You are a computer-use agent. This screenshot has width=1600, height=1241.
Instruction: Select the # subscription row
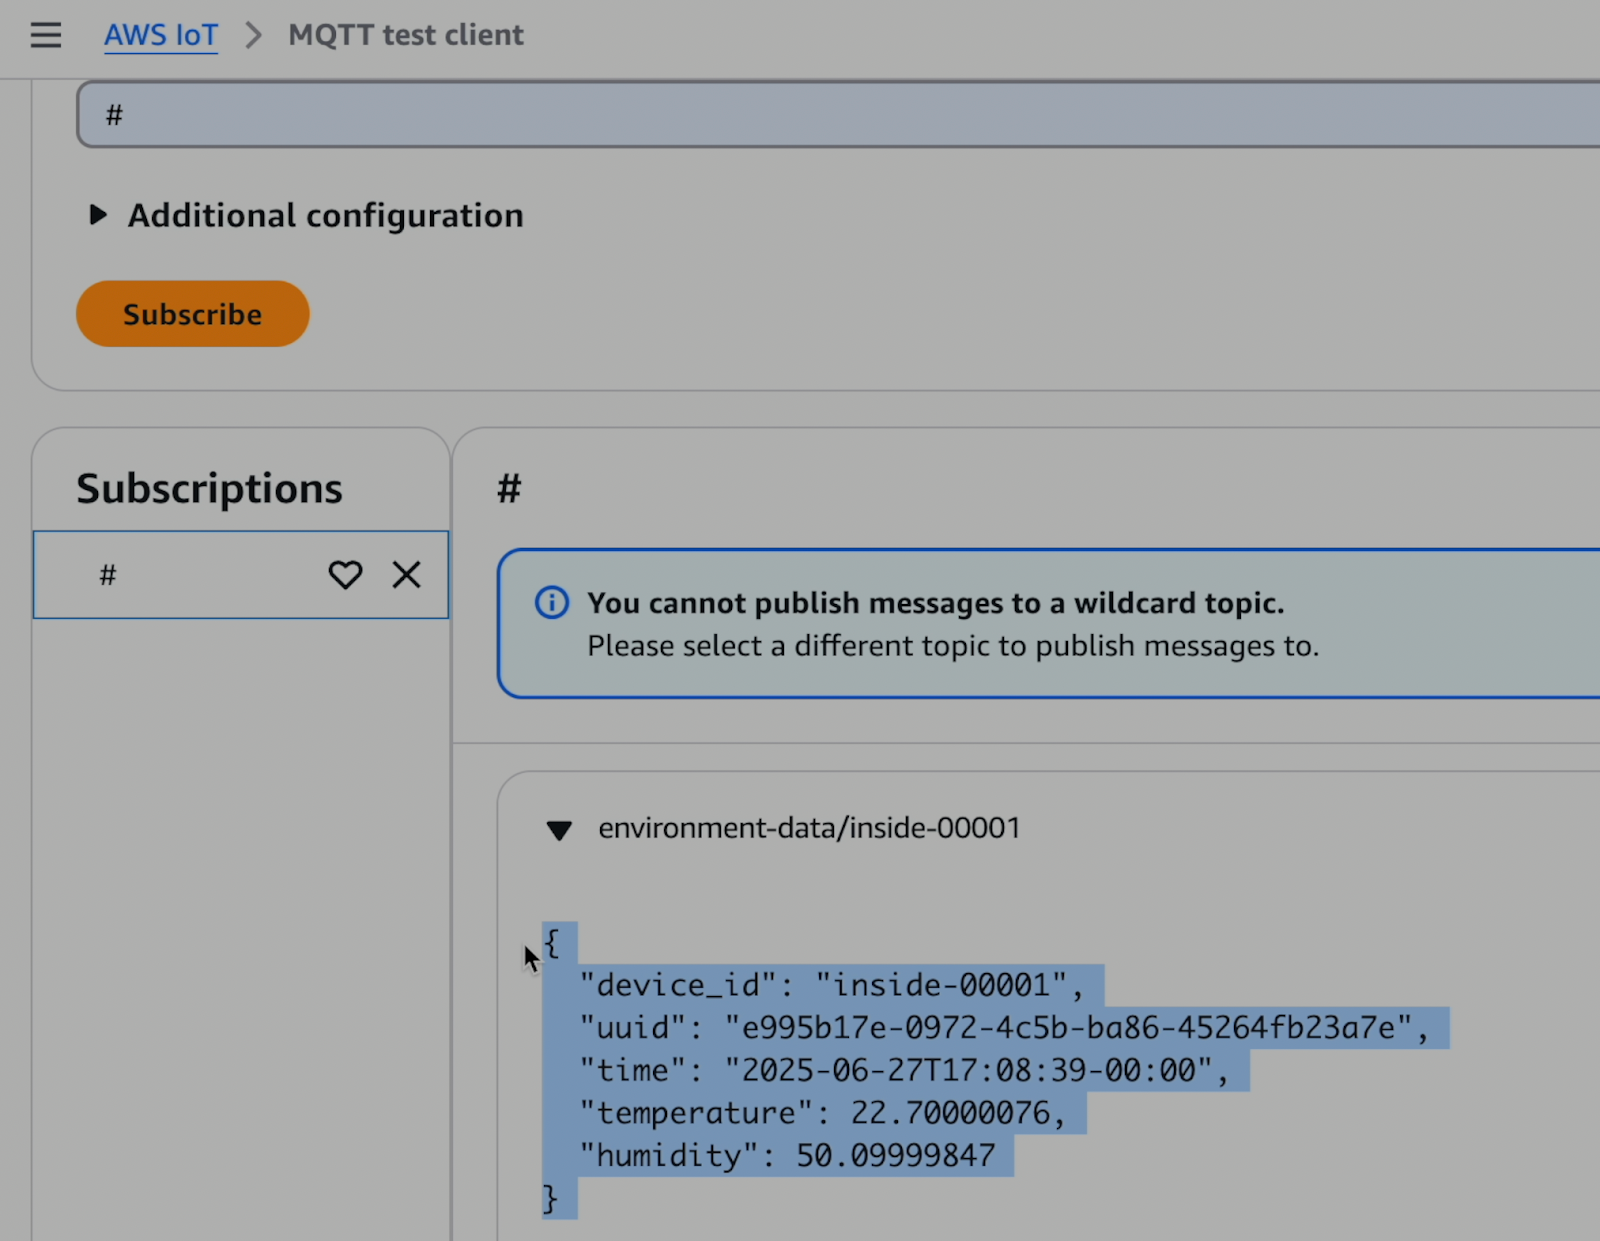[x=241, y=575]
